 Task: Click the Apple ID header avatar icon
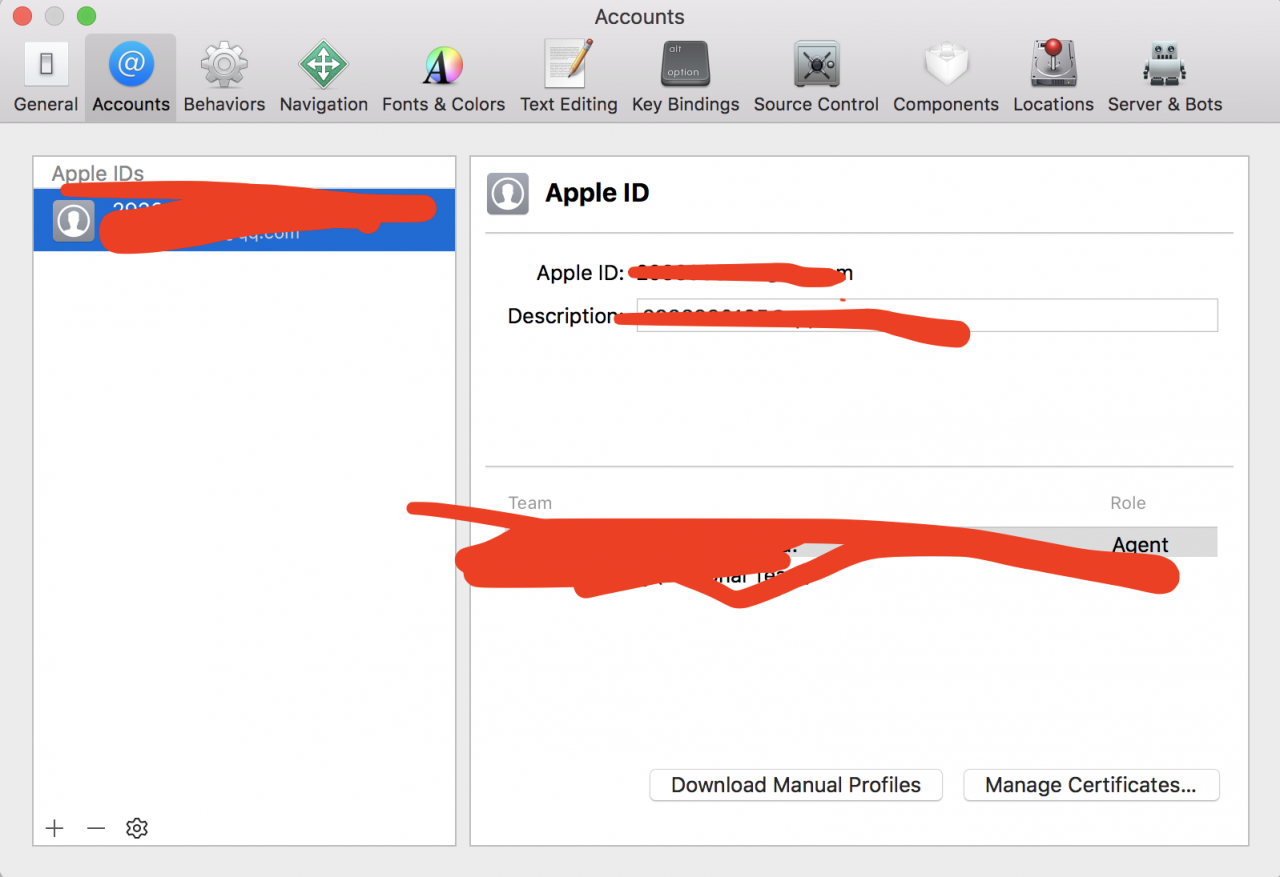[x=507, y=194]
